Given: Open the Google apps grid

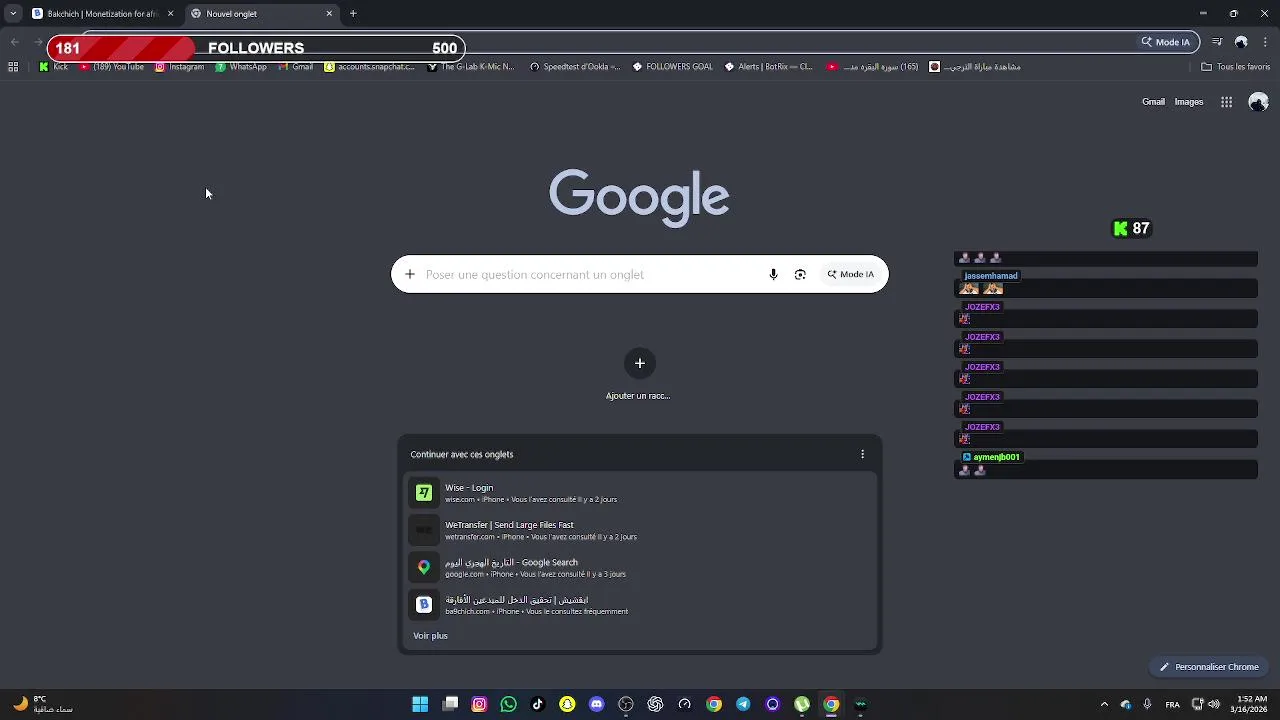Looking at the screenshot, I should tap(1226, 102).
